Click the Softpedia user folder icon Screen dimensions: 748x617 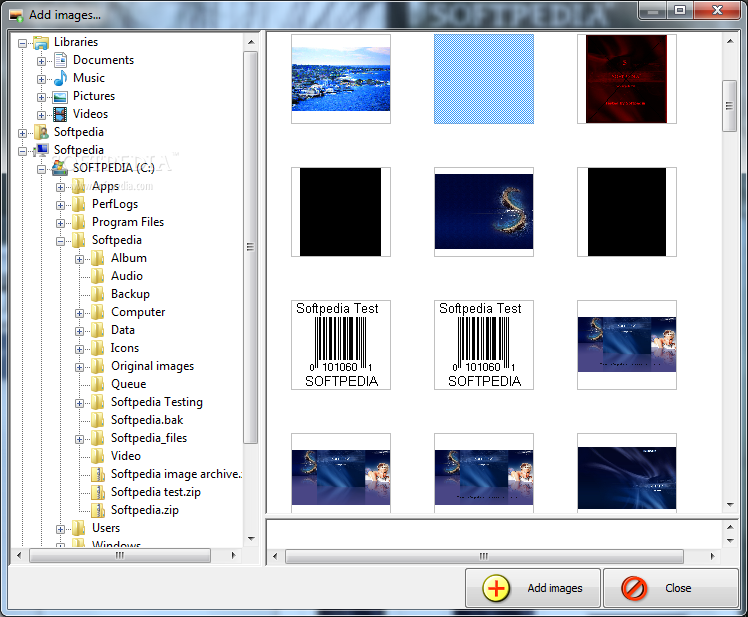(x=42, y=132)
